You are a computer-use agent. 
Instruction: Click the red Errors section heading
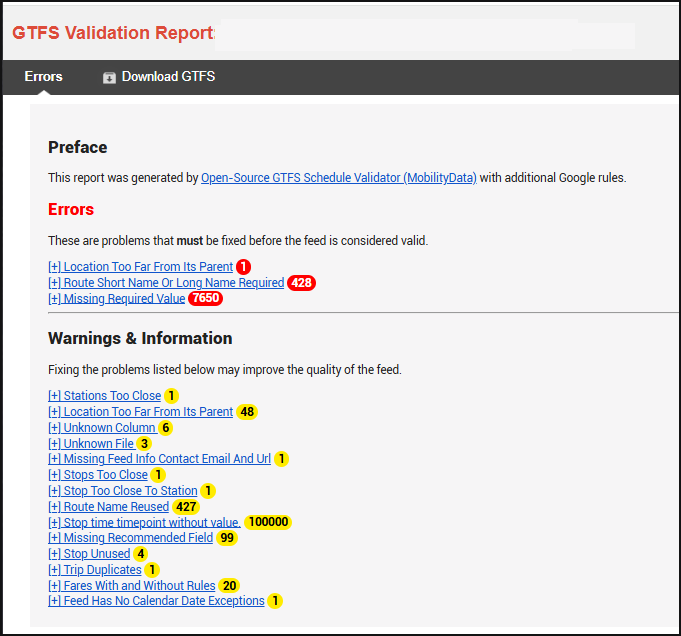coord(71,209)
